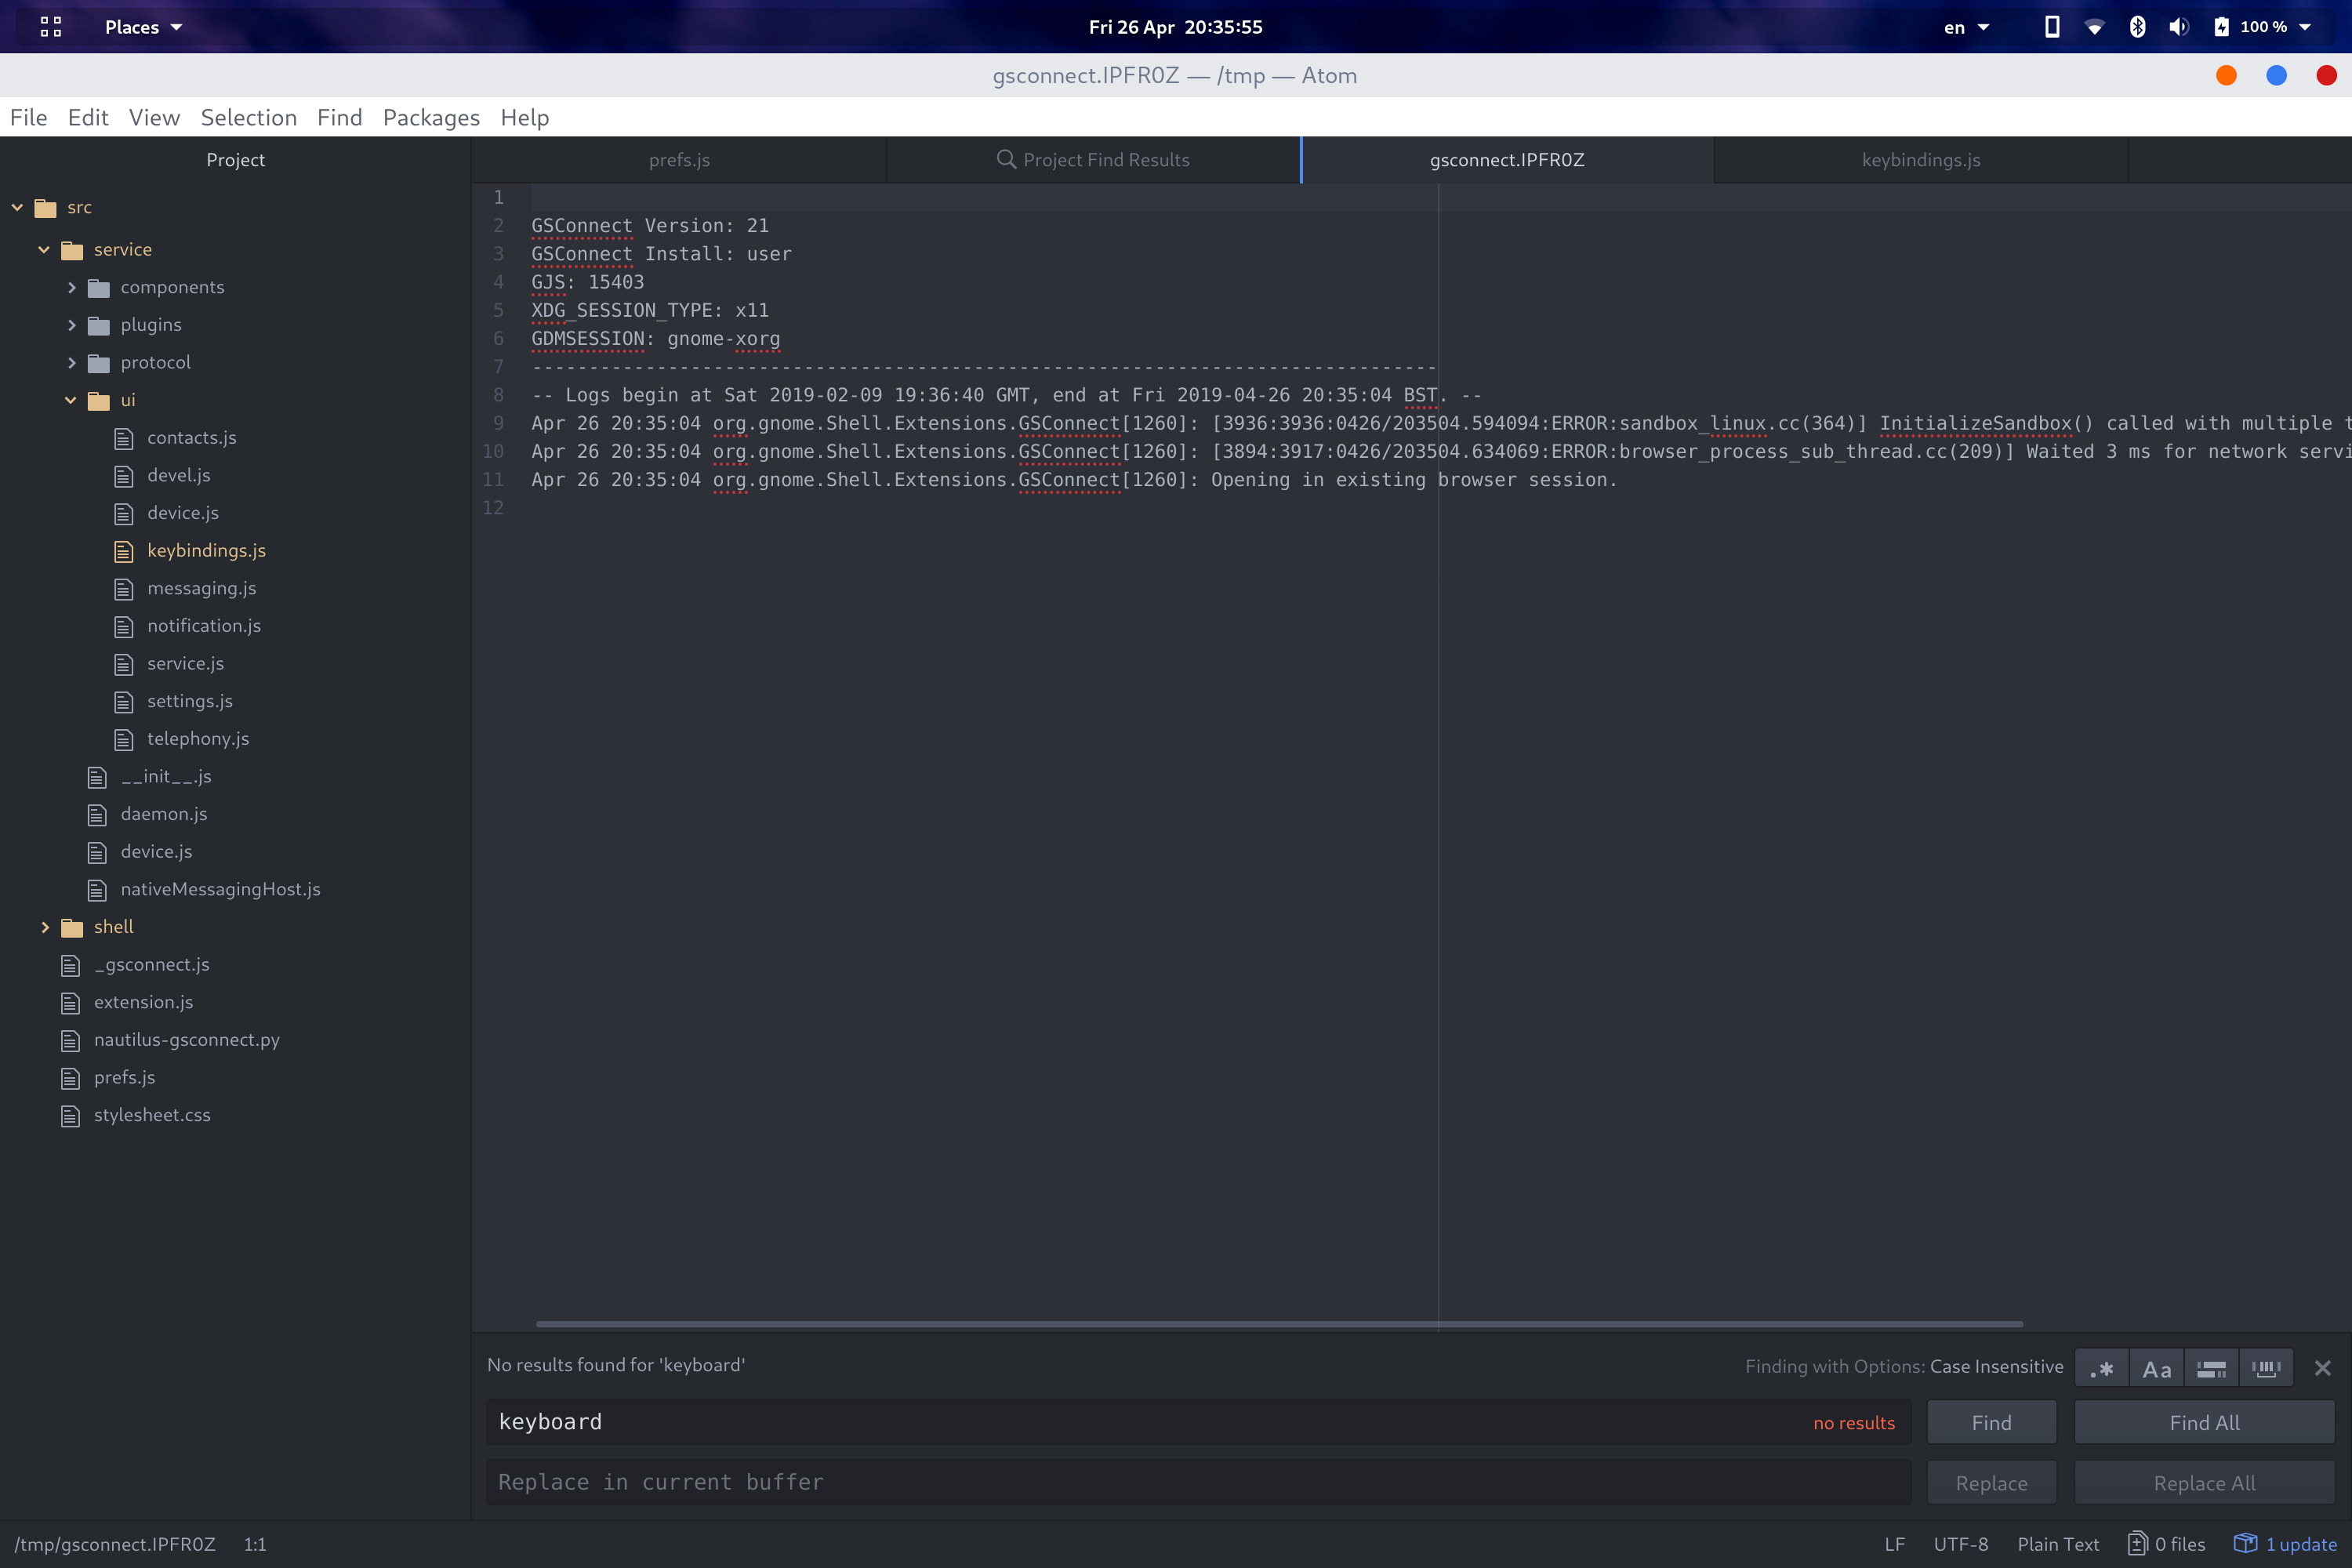Switch to the keybindings.js tab

[x=1921, y=160]
